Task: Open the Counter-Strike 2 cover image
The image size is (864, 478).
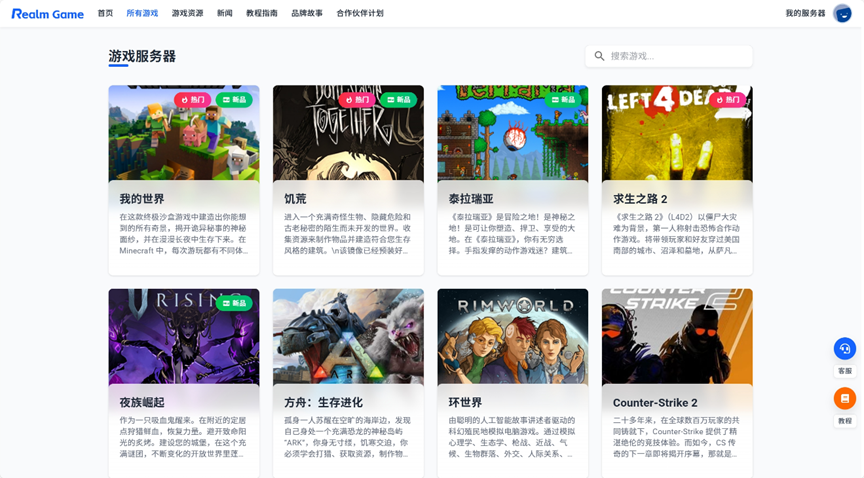Action: click(677, 336)
